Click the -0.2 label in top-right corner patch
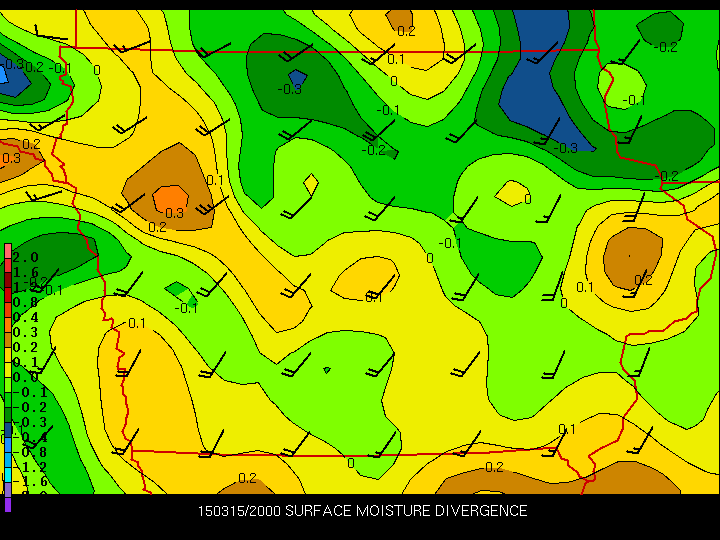Viewport: 720px width, 540px height. (665, 47)
